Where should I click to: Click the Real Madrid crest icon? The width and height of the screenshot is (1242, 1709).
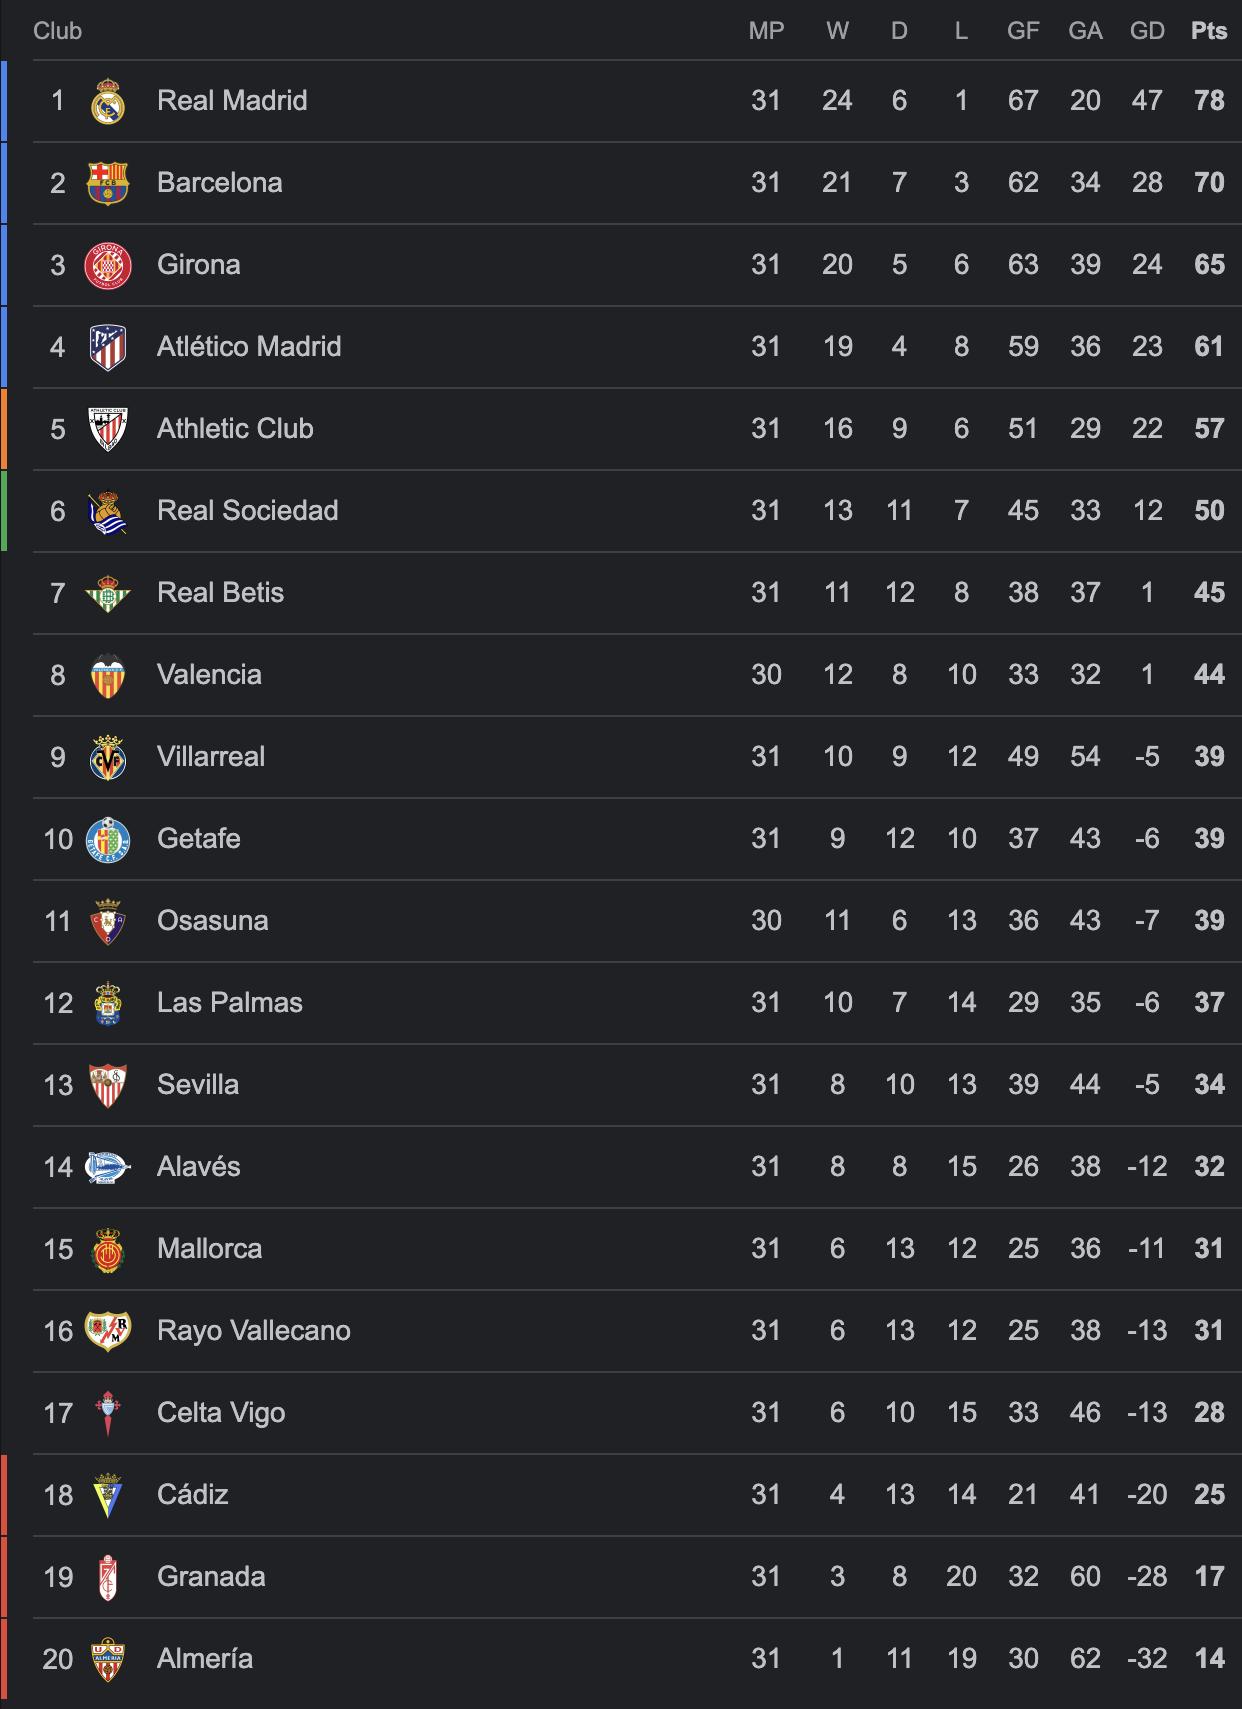pyautogui.click(x=108, y=101)
